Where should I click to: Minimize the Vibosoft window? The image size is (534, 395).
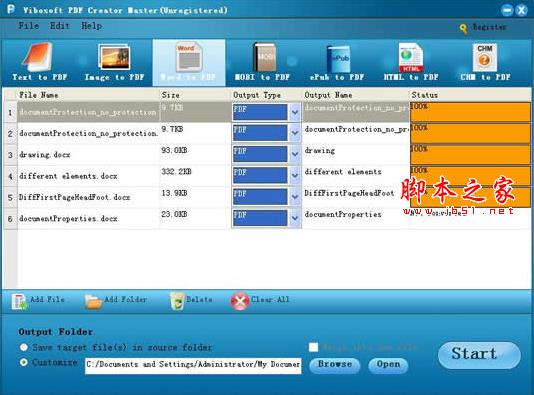pyautogui.click(x=507, y=10)
